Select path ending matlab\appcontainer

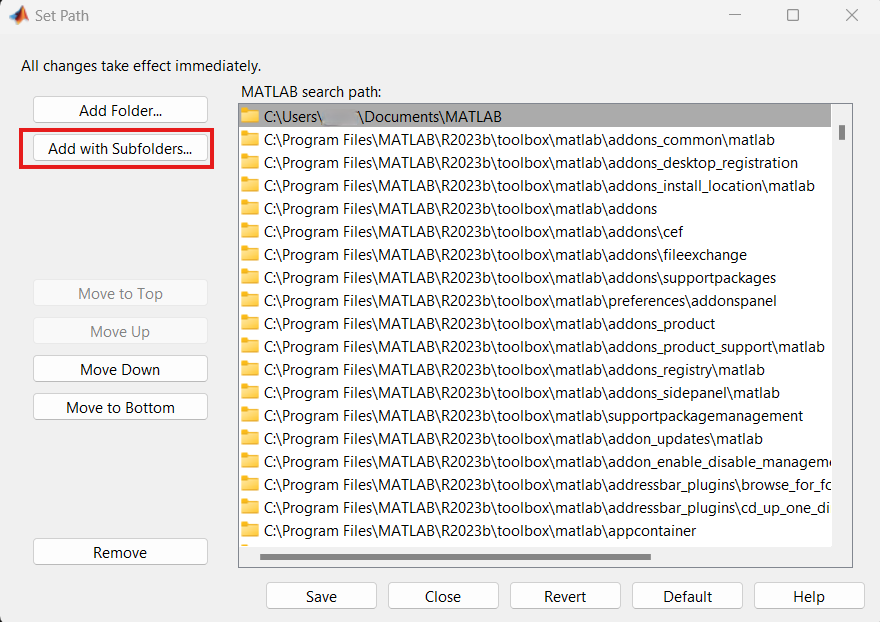(x=535, y=530)
